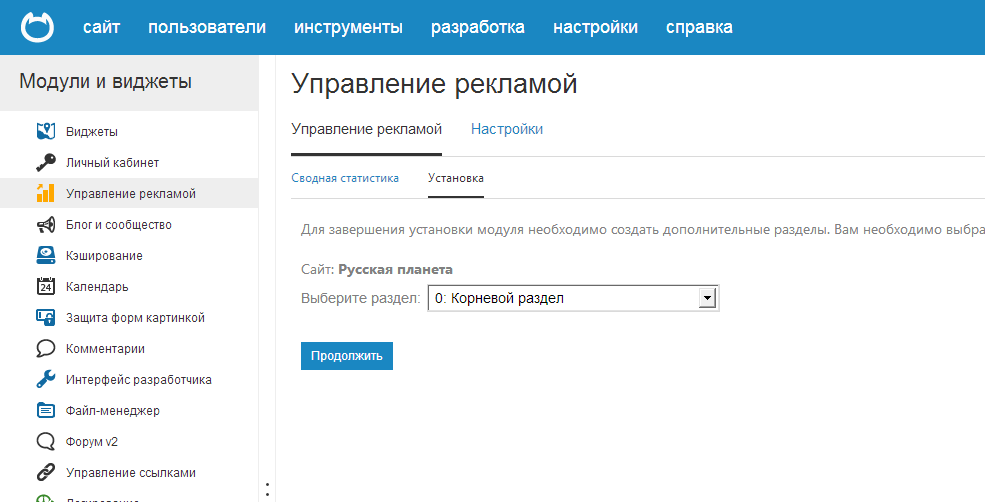The width and height of the screenshot is (985, 502).
Task: Click the Кэширование disk icon
Action: [45, 255]
